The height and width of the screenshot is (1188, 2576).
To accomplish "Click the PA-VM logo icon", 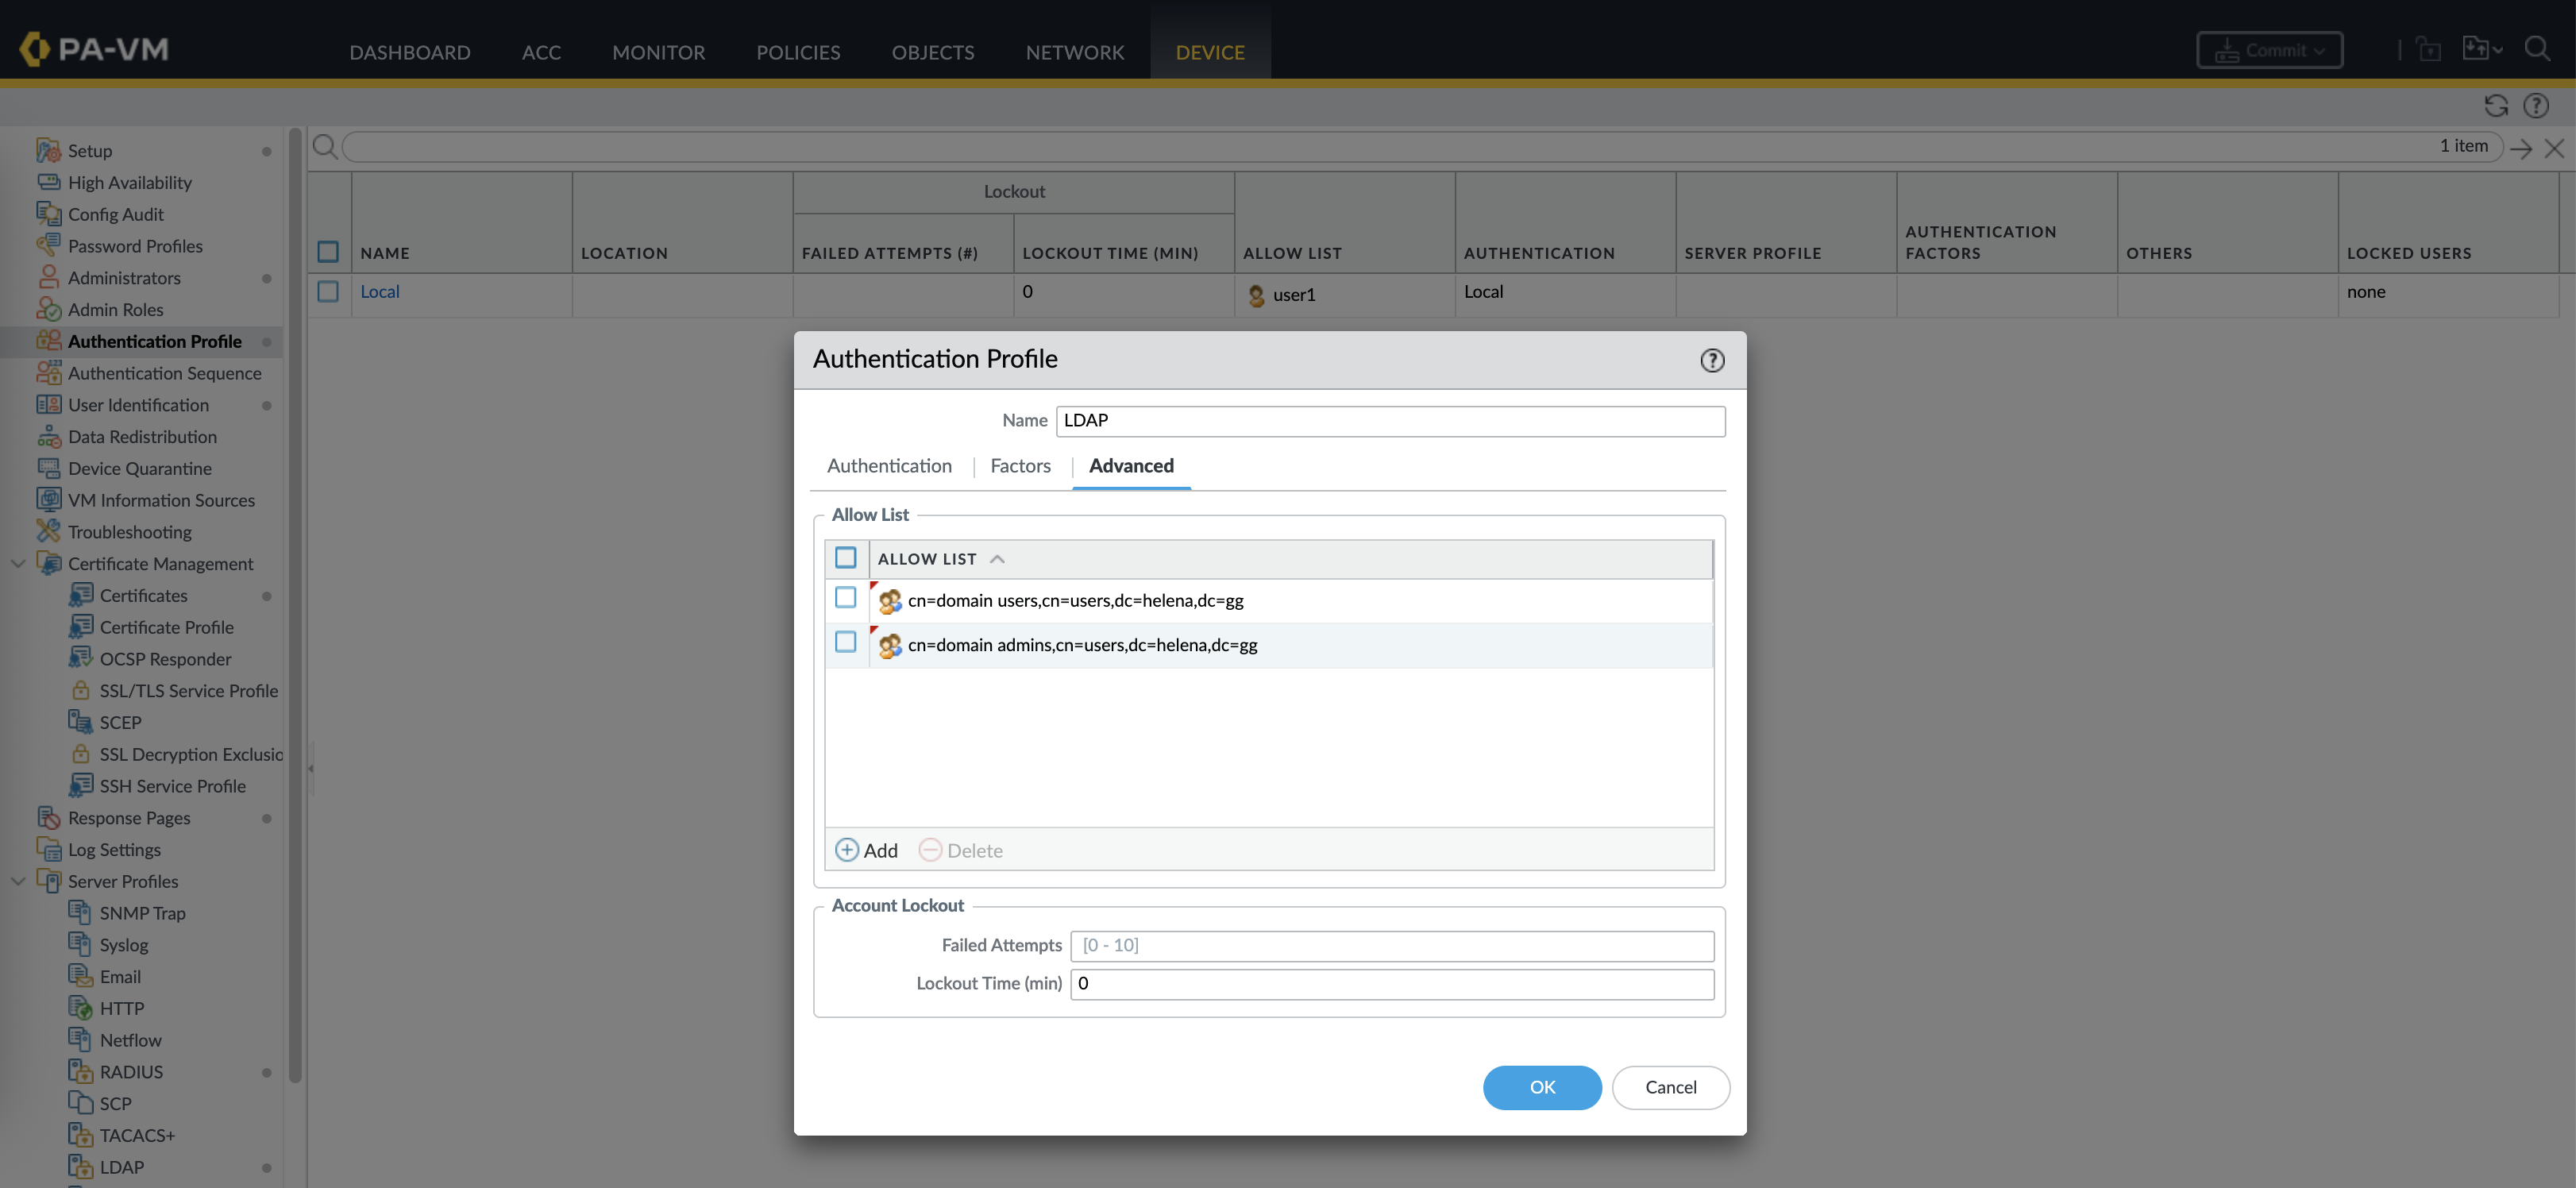I will (x=34, y=49).
